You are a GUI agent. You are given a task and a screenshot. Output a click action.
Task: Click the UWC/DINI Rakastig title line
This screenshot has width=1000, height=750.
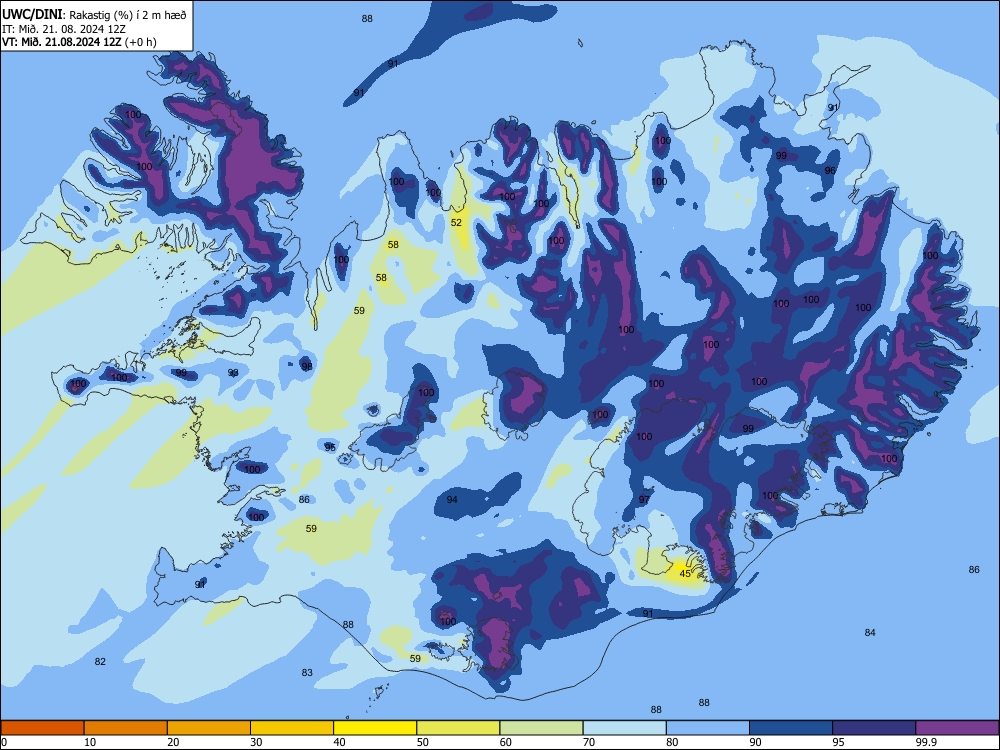[x=94, y=15]
